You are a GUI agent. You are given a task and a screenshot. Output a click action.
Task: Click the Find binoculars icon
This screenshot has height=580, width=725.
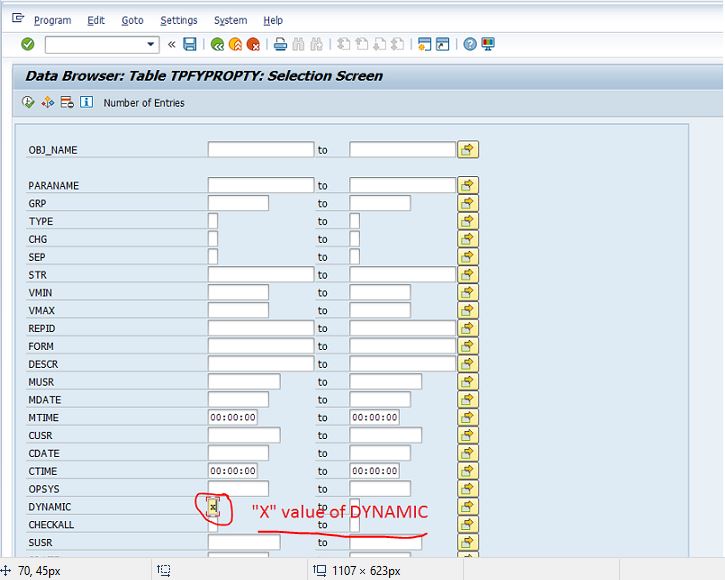click(x=299, y=44)
